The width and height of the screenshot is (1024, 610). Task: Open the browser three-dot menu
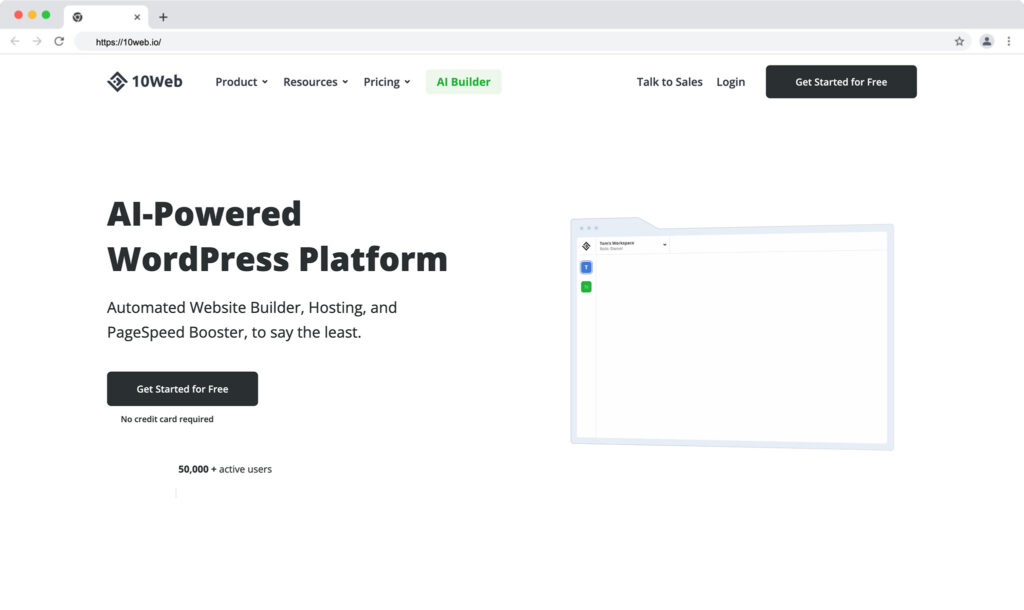coord(1010,41)
